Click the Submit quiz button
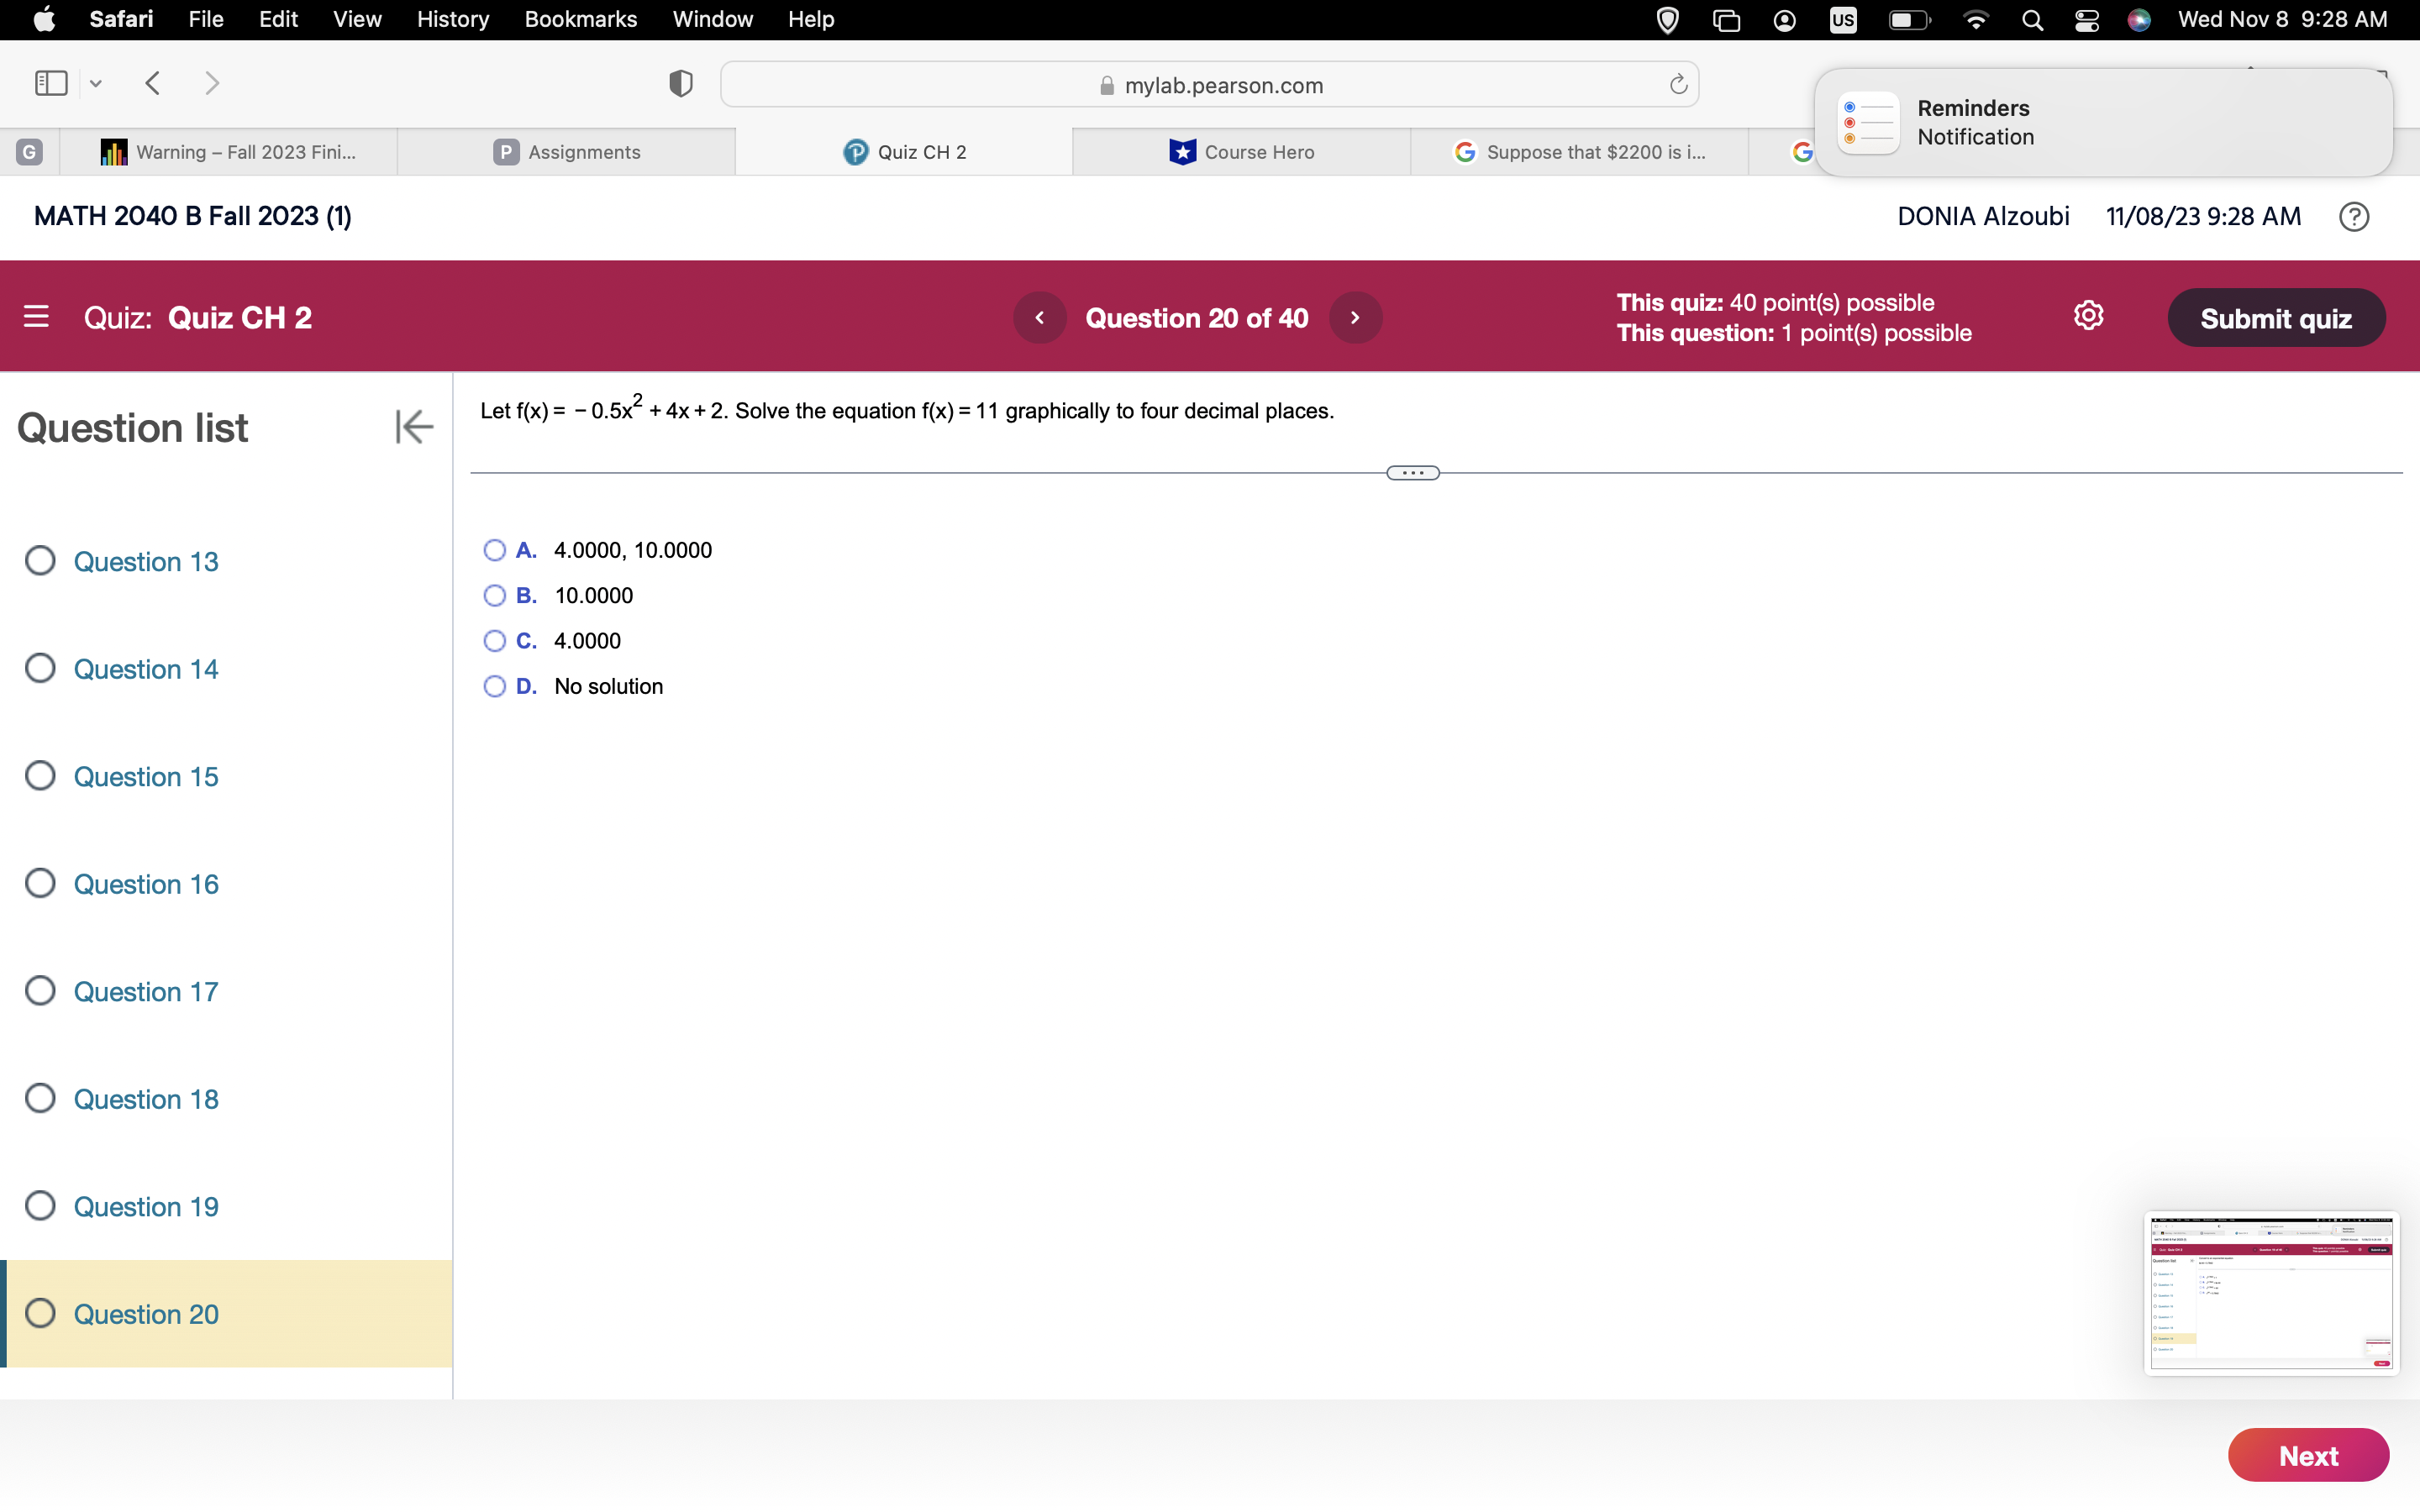Image resolution: width=2420 pixels, height=1512 pixels. pos(2276,317)
